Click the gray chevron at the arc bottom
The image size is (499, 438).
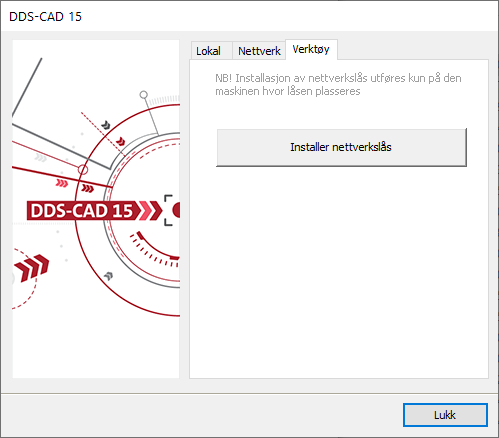point(109,276)
